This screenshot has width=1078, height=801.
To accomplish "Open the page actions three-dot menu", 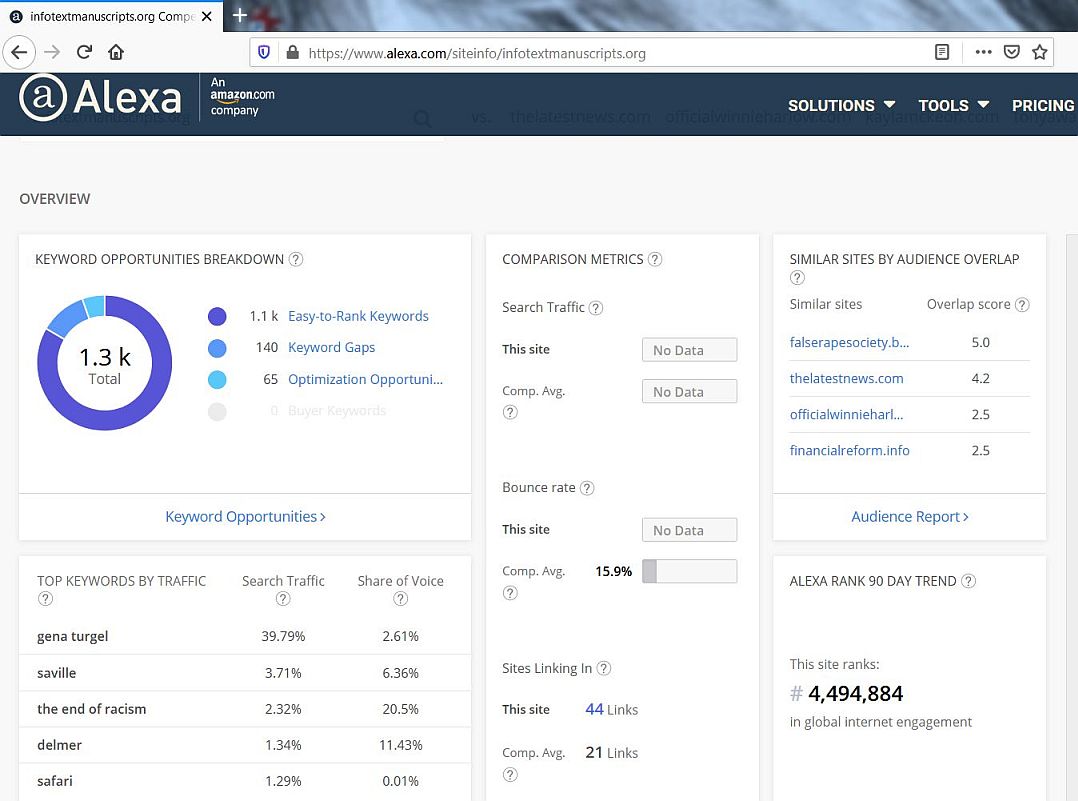I will pos(983,52).
